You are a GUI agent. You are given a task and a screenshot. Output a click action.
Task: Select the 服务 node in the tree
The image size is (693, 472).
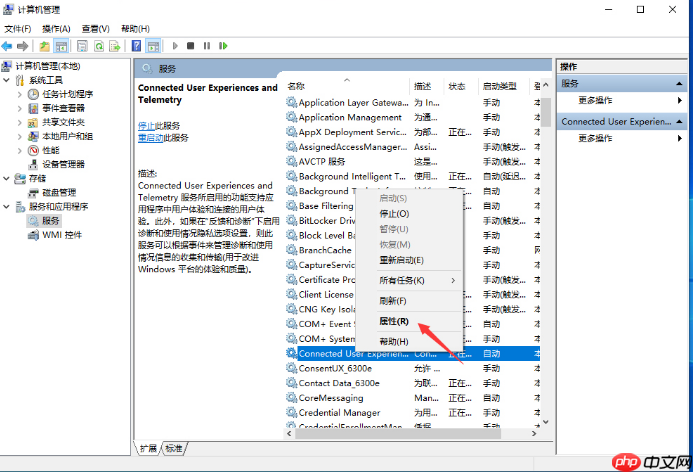click(50, 221)
